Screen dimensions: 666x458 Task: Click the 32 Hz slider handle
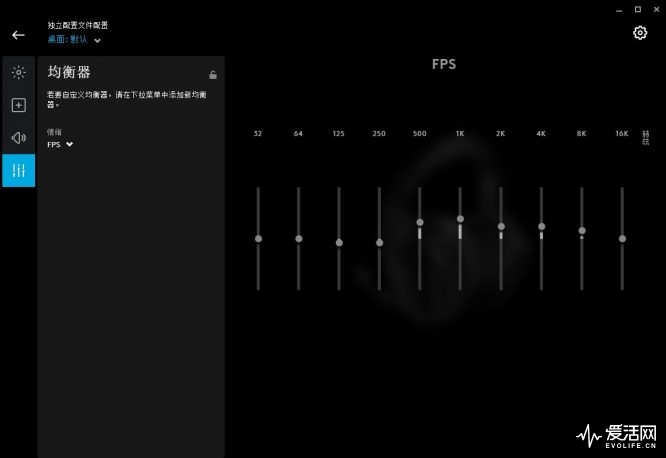pos(258,239)
